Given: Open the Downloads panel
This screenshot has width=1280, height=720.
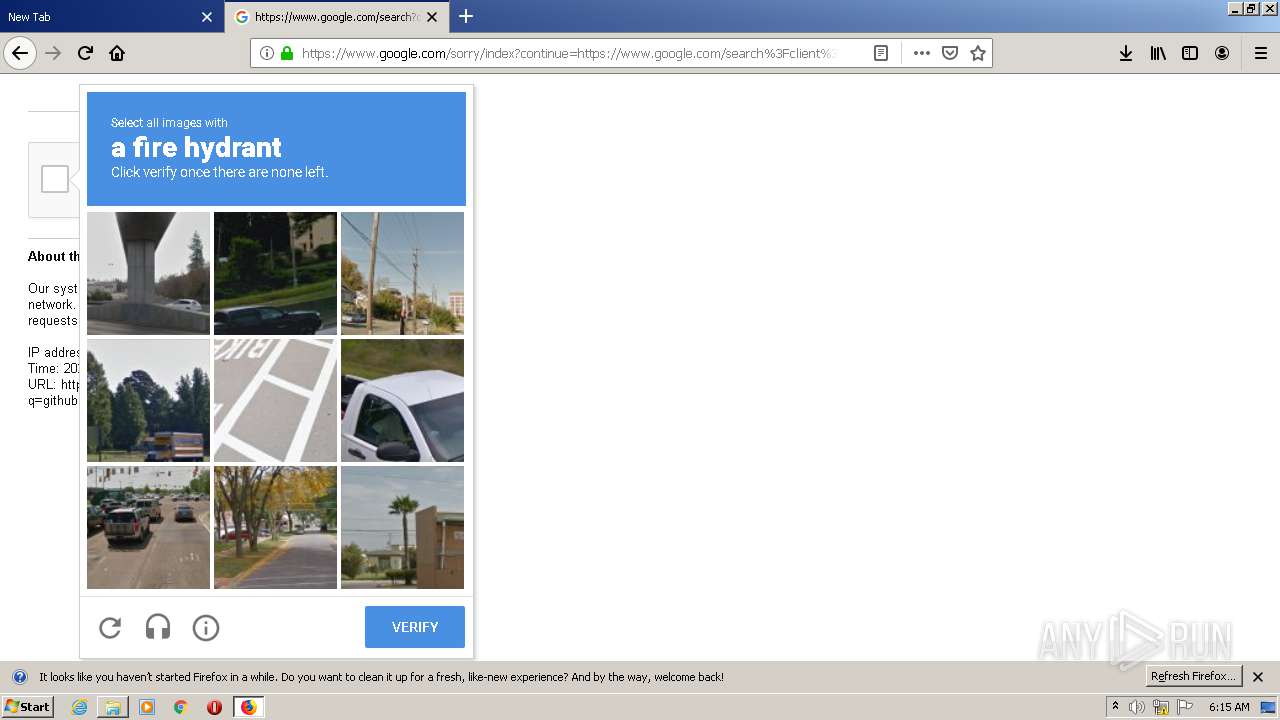Looking at the screenshot, I should (1126, 53).
